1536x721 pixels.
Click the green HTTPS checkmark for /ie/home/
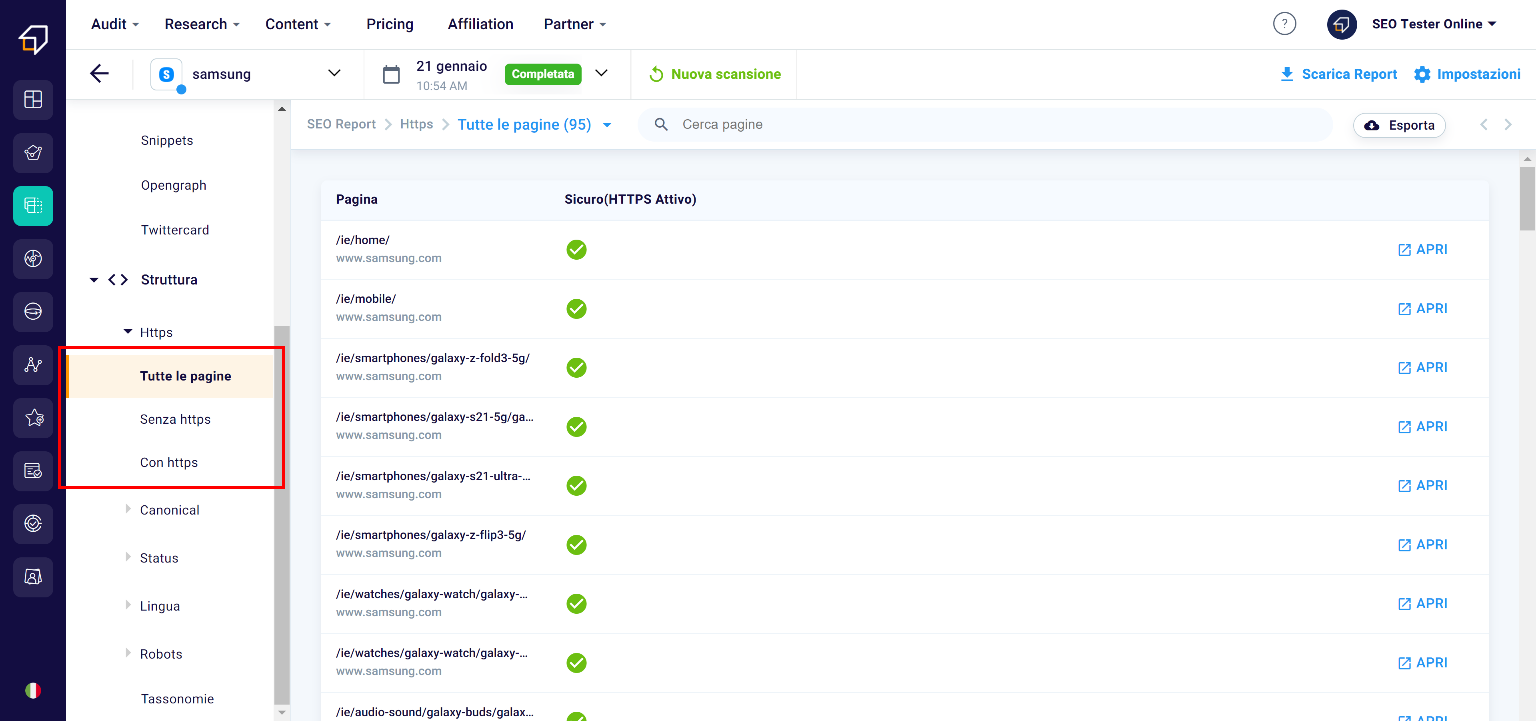(x=576, y=250)
